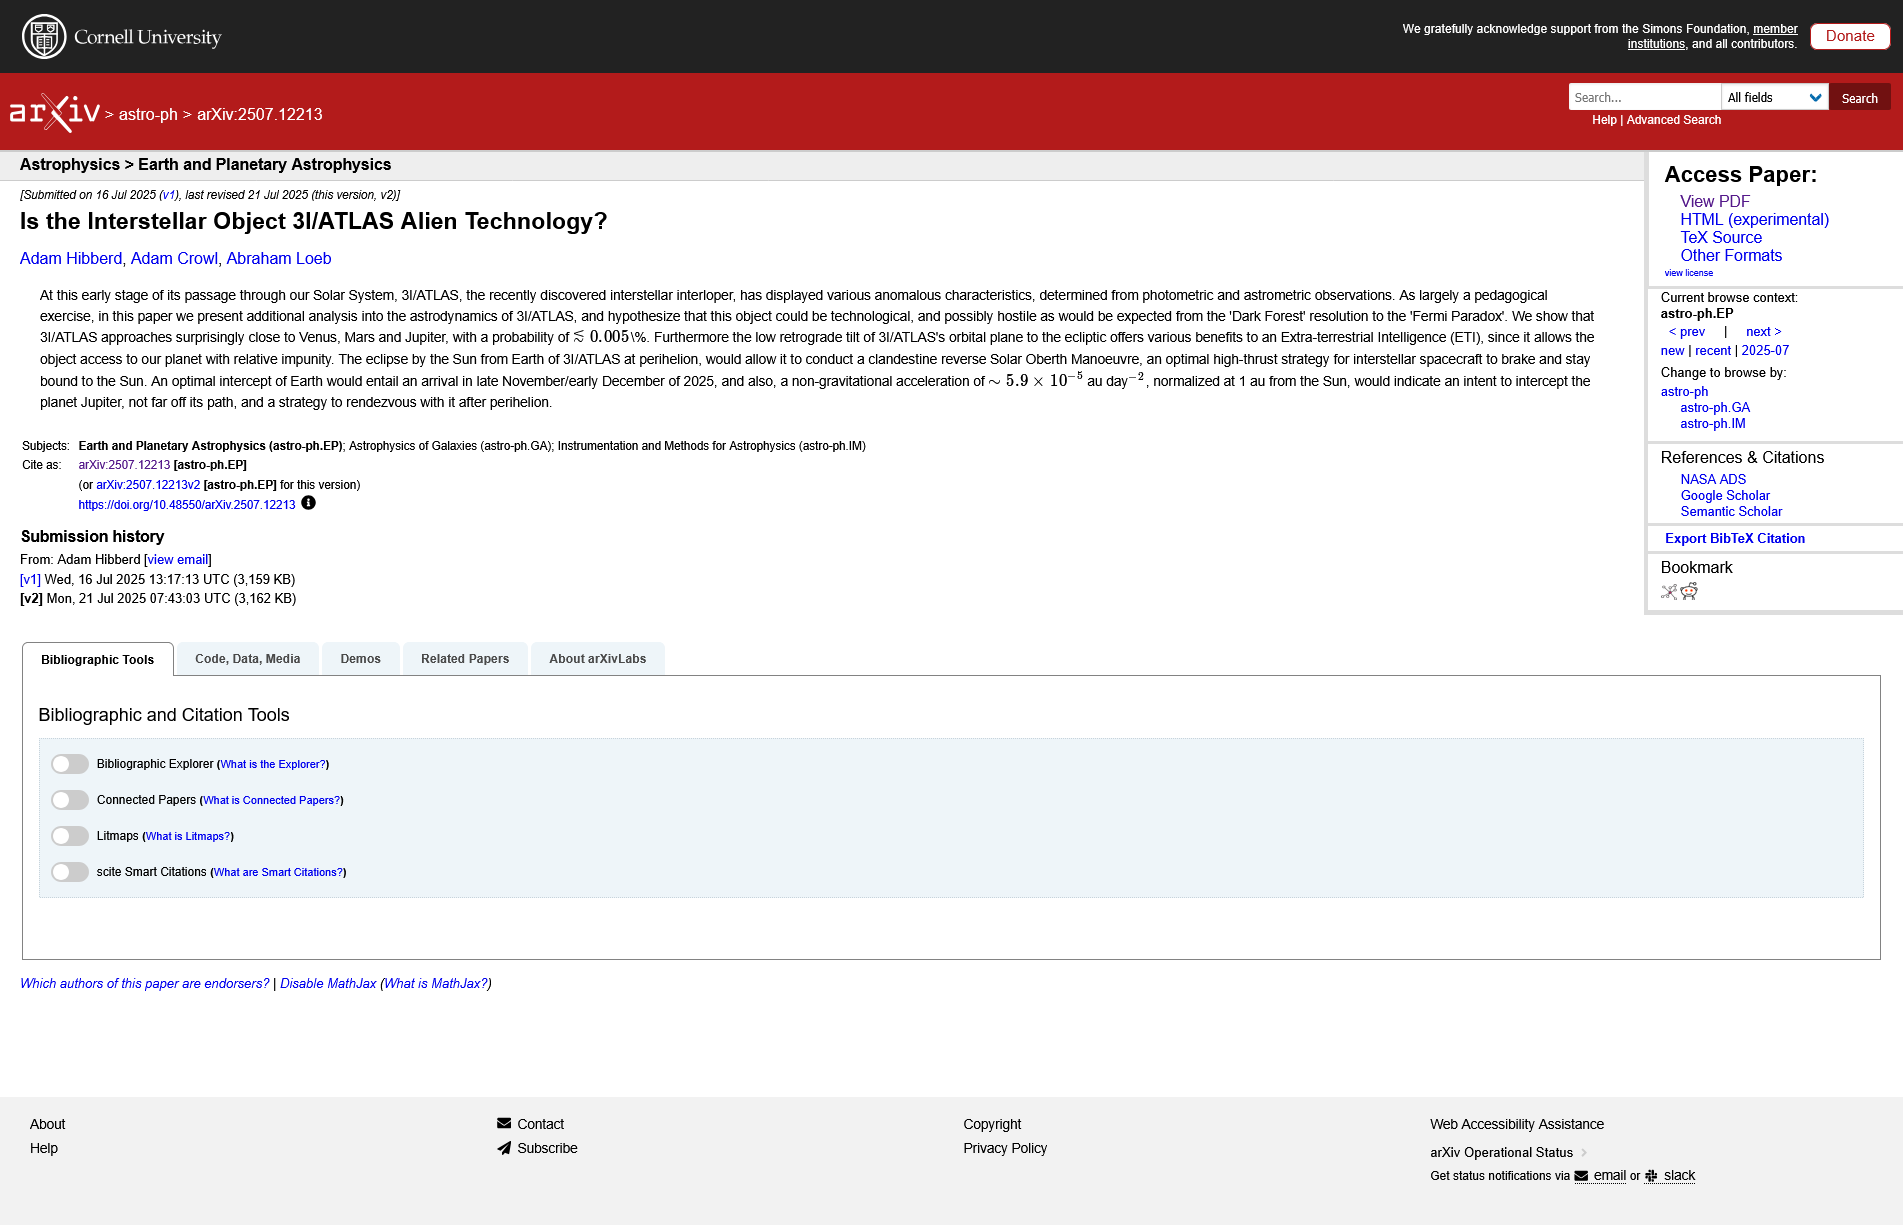Viewport: 1903px width, 1225px height.
Task: Click member institutions link
Action: 1712,36
